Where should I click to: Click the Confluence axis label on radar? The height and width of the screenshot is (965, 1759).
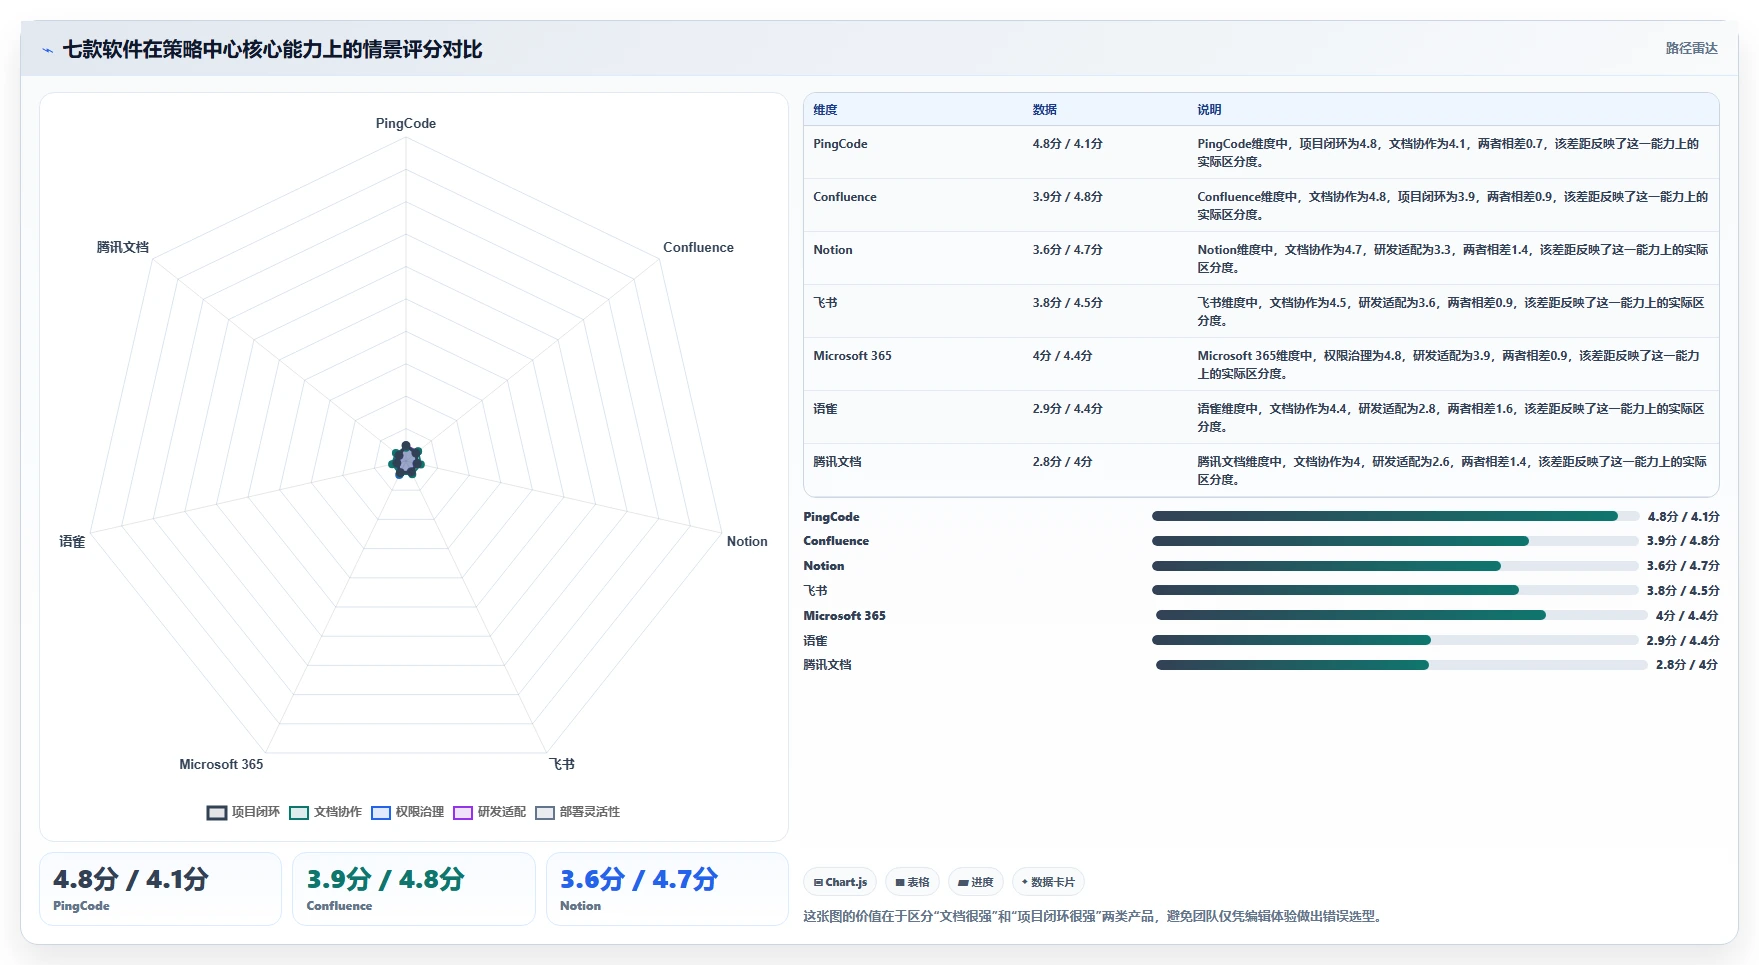click(698, 247)
